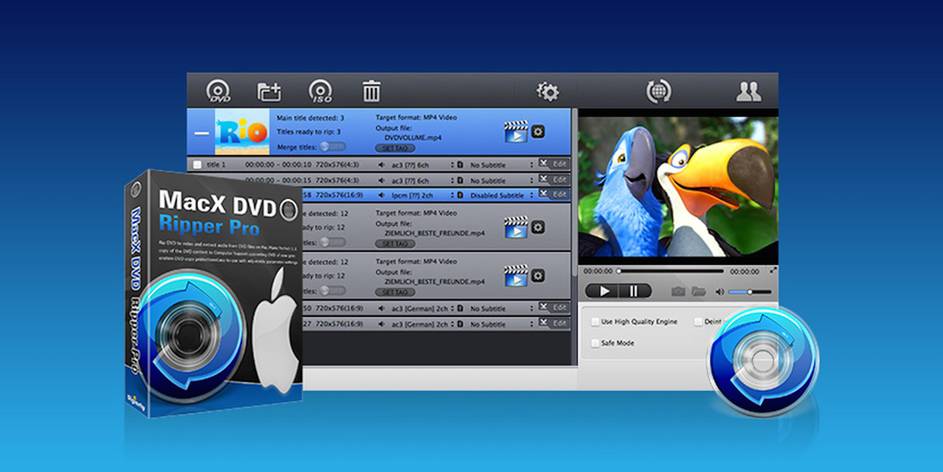The height and width of the screenshot is (472, 943).
Task: Enable the Safe Mode checkbox
Action: tap(595, 343)
